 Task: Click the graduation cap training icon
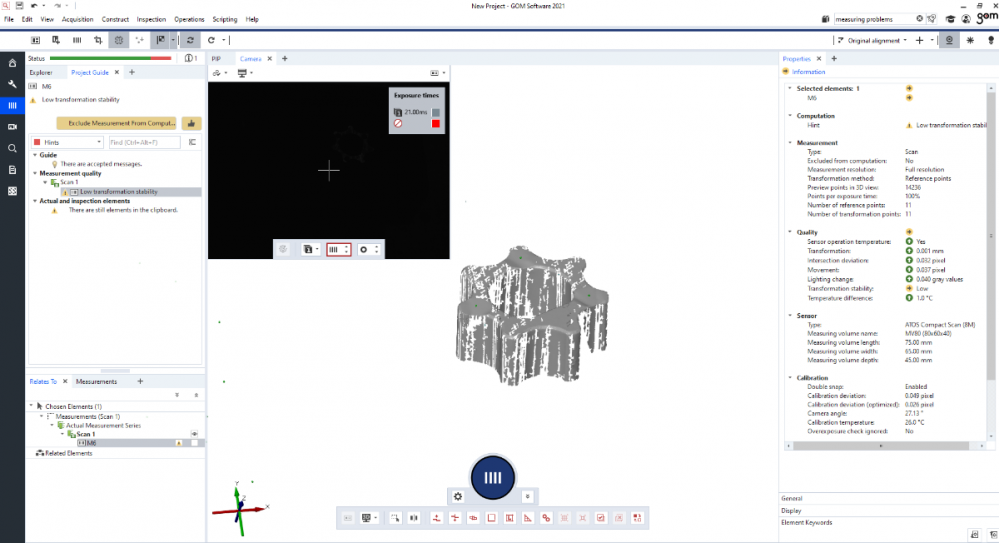[x=951, y=19]
